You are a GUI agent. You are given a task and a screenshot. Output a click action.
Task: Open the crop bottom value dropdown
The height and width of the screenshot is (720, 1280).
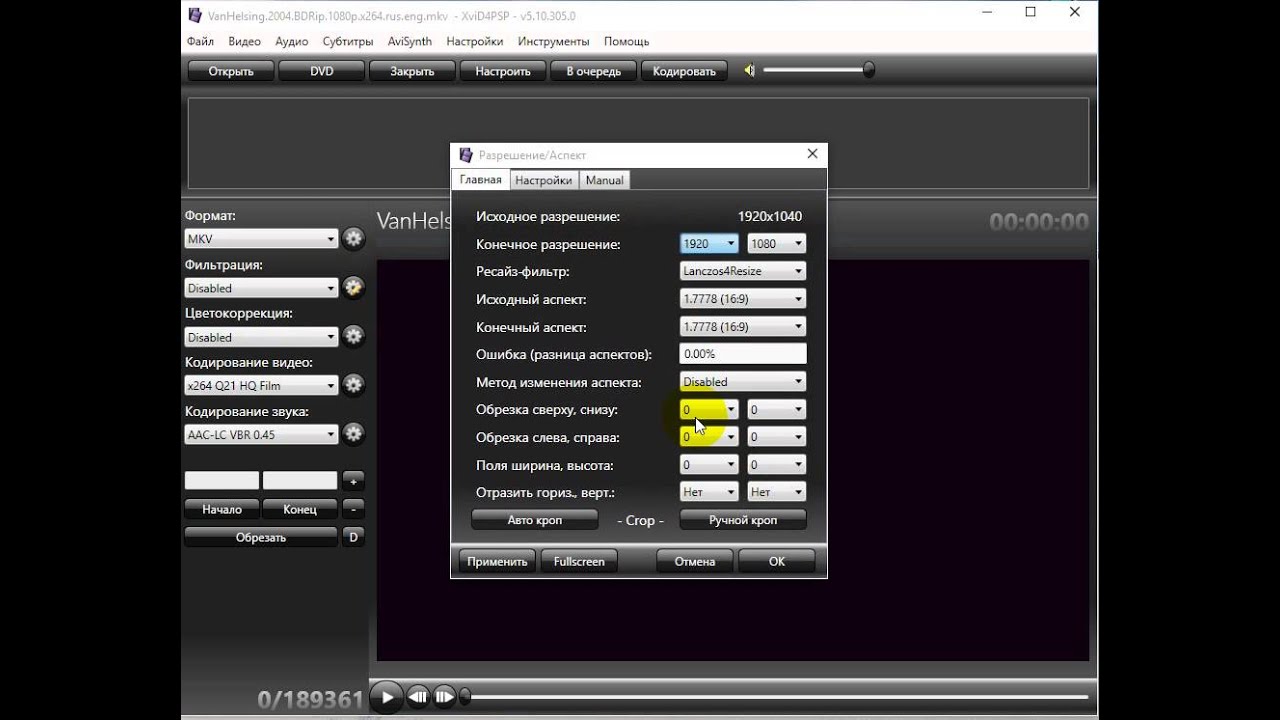coord(777,410)
